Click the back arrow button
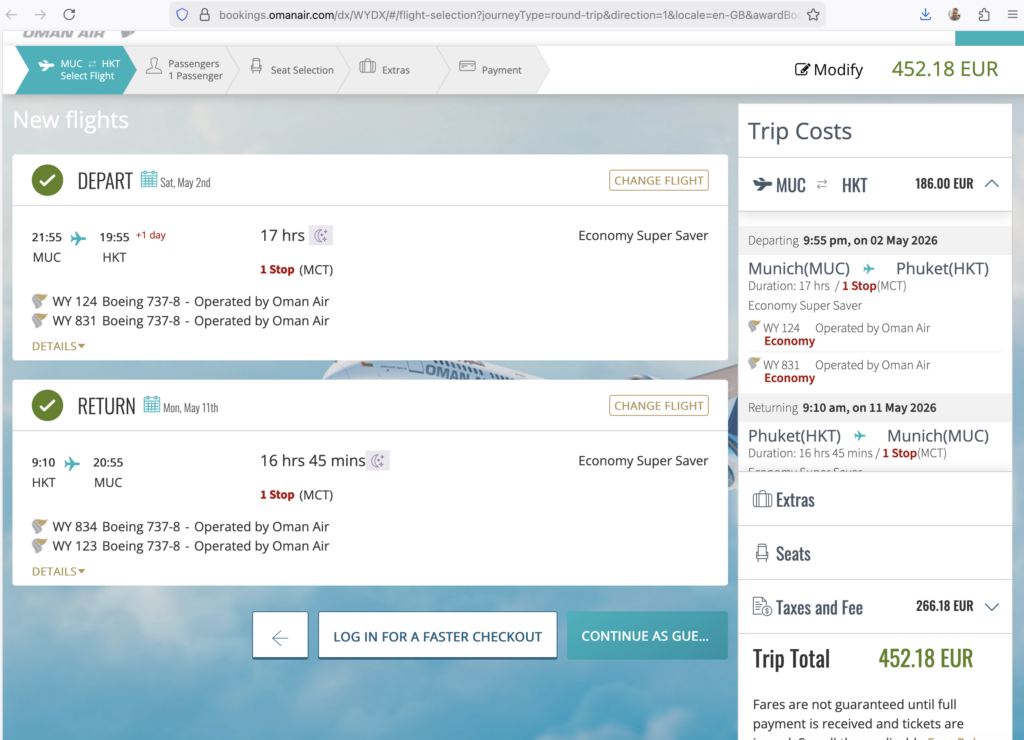1024x740 pixels. coord(280,636)
